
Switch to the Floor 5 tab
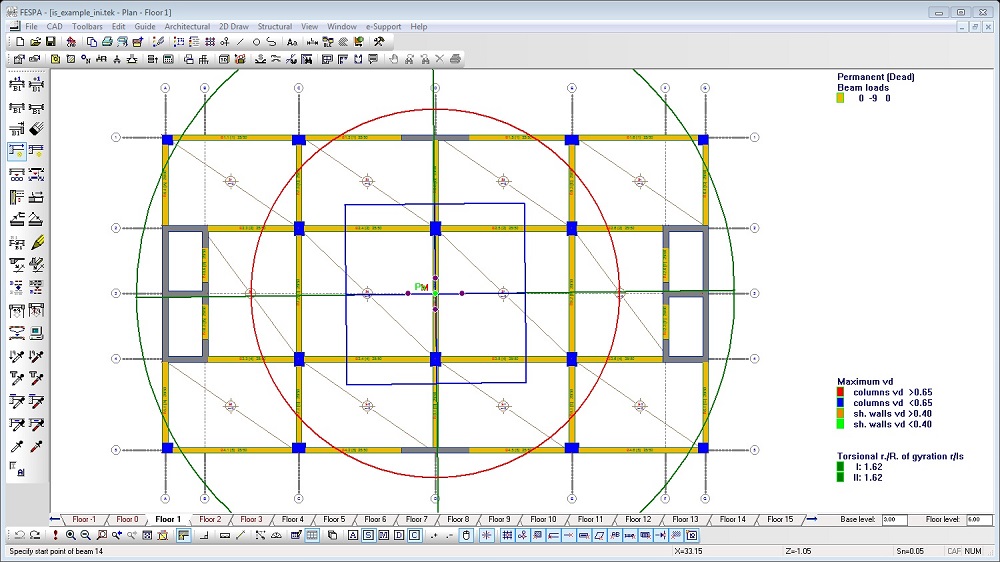coord(334,519)
